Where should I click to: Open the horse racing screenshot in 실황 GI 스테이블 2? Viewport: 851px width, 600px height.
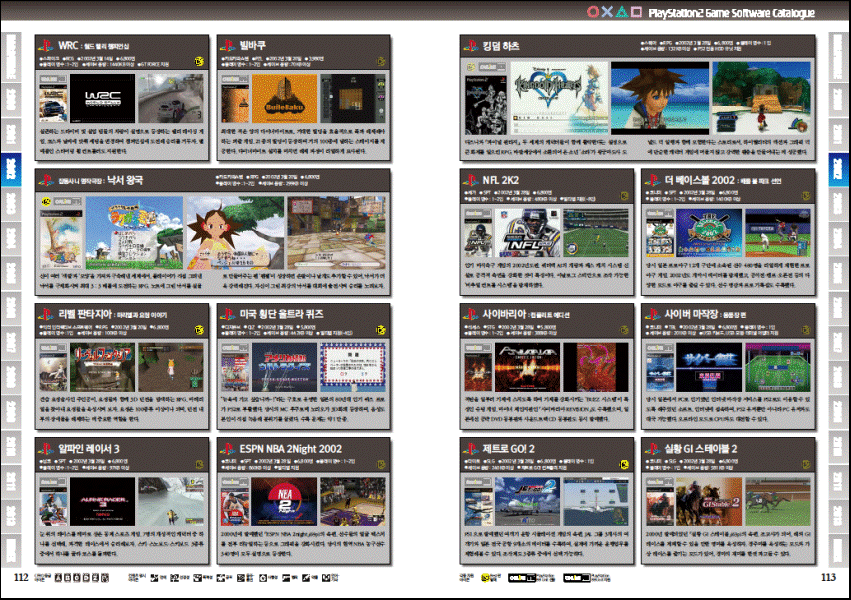coord(778,501)
